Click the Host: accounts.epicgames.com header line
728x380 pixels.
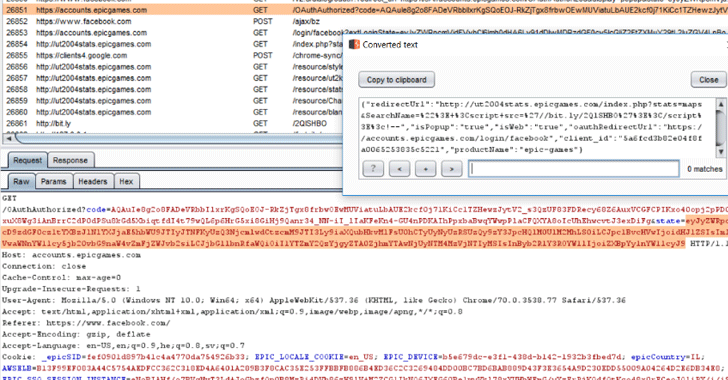click(71, 255)
